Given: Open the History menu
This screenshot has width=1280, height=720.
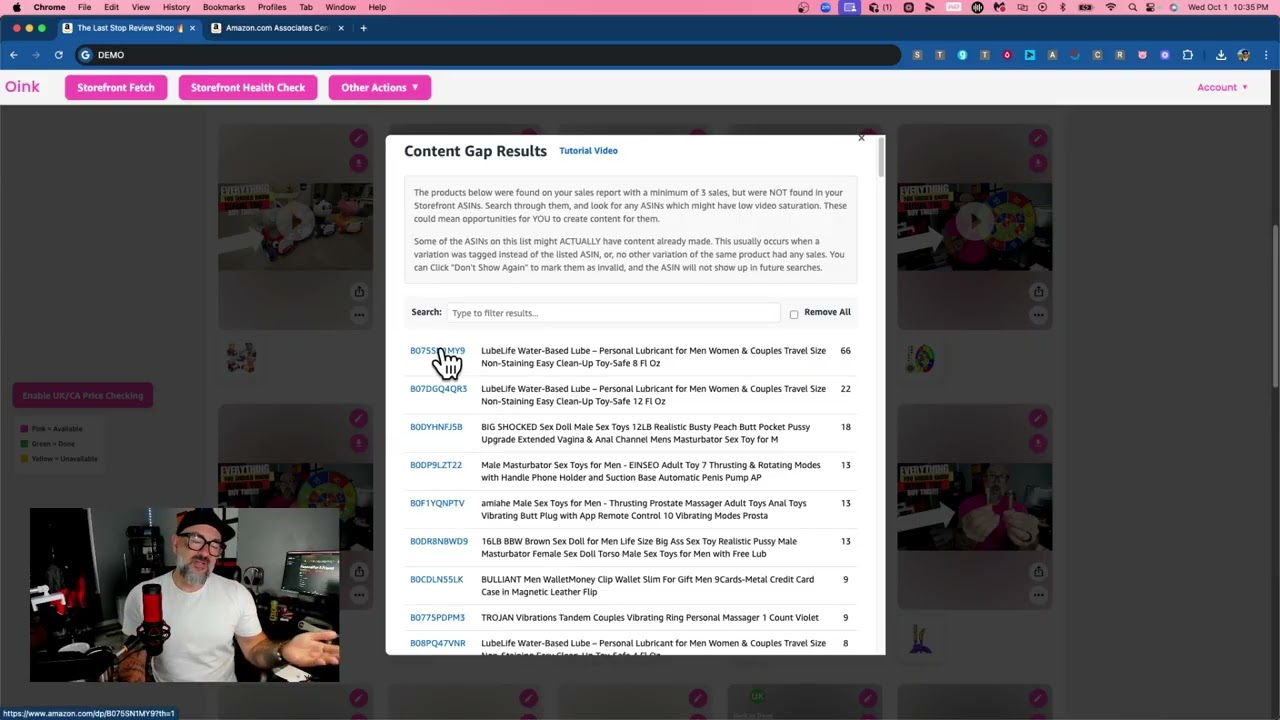Looking at the screenshot, I should pos(176,7).
